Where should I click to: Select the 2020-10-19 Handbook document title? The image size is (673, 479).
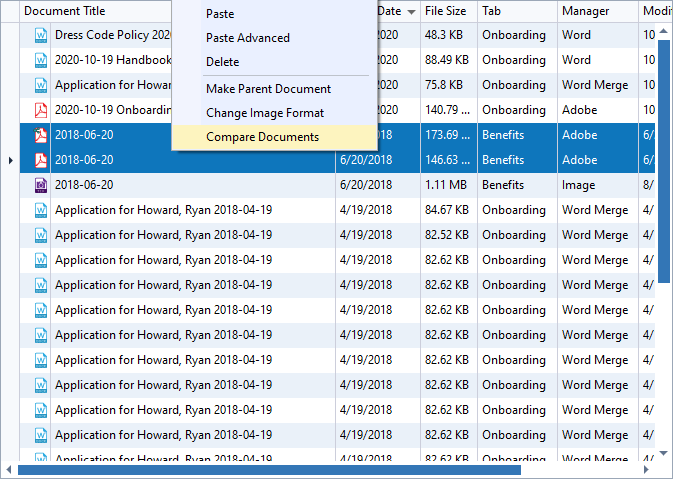pos(113,60)
